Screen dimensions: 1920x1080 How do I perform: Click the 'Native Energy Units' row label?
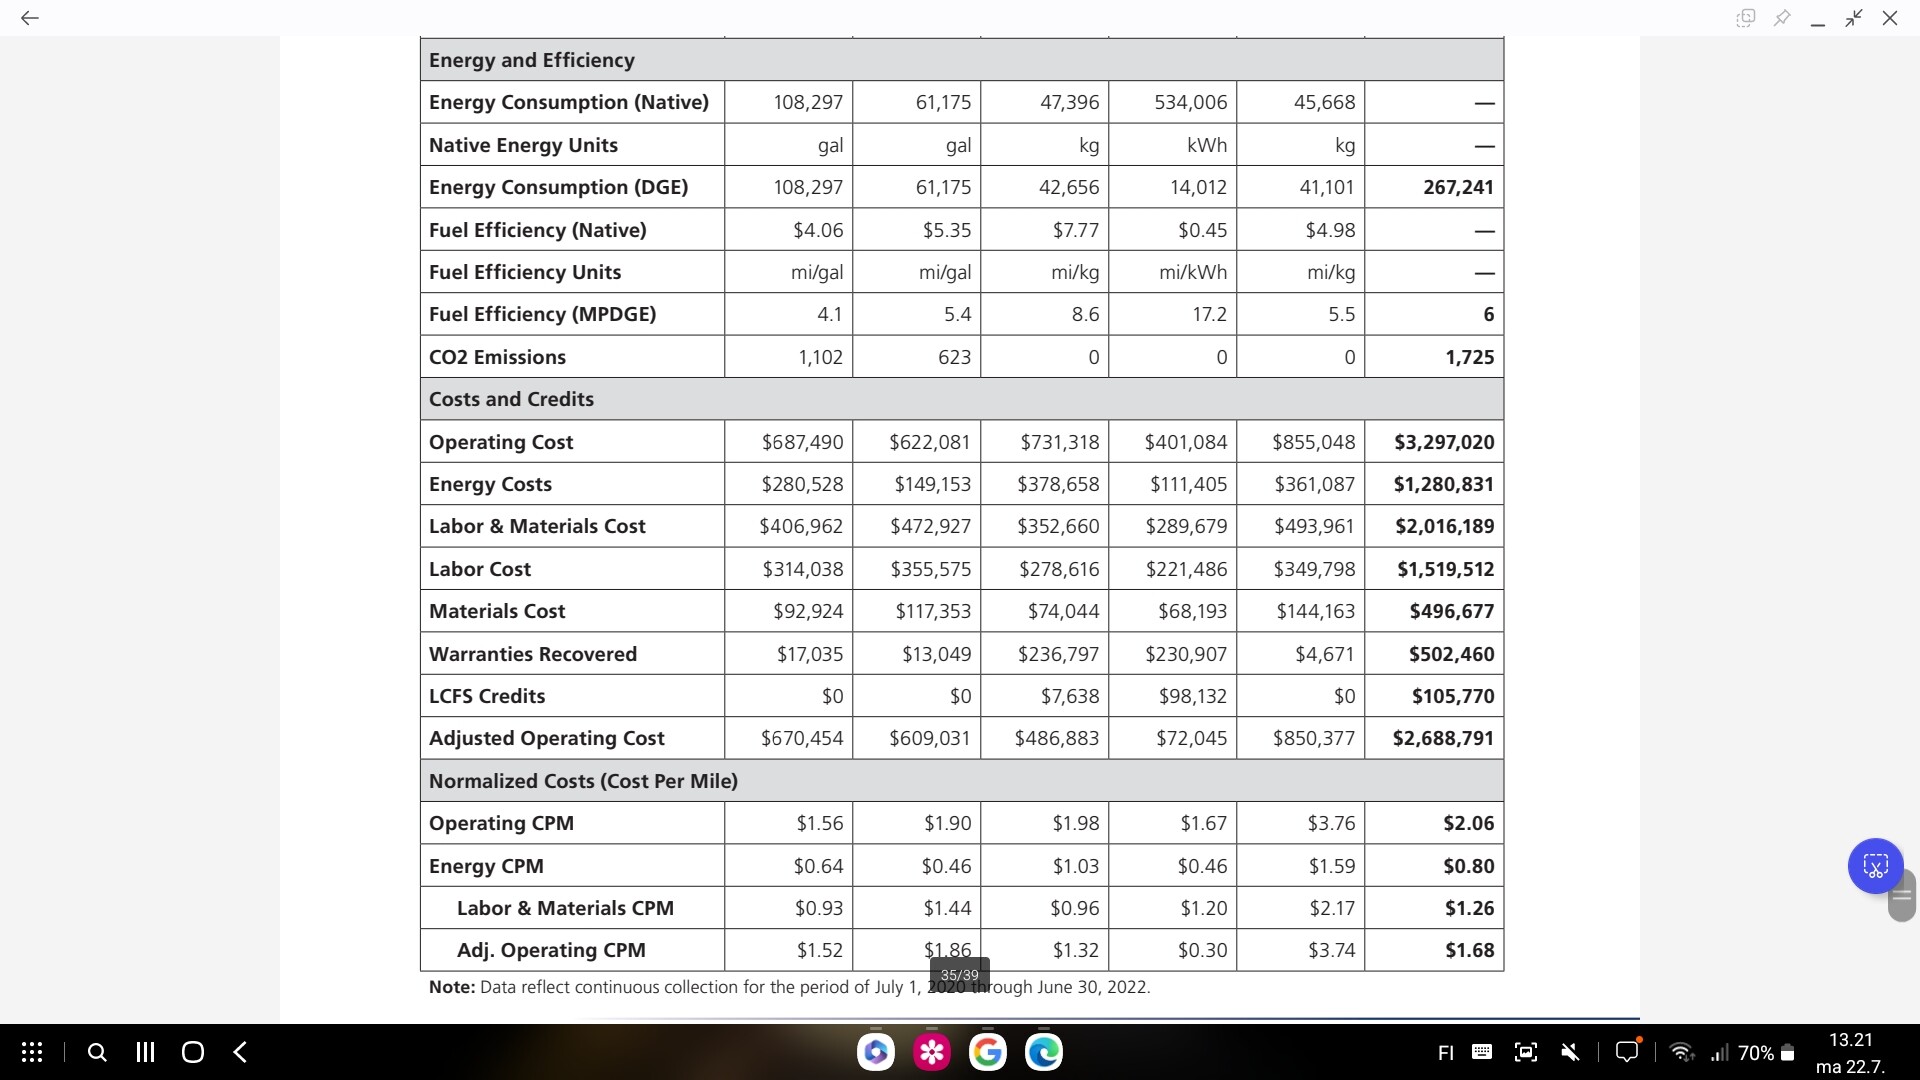523,145
